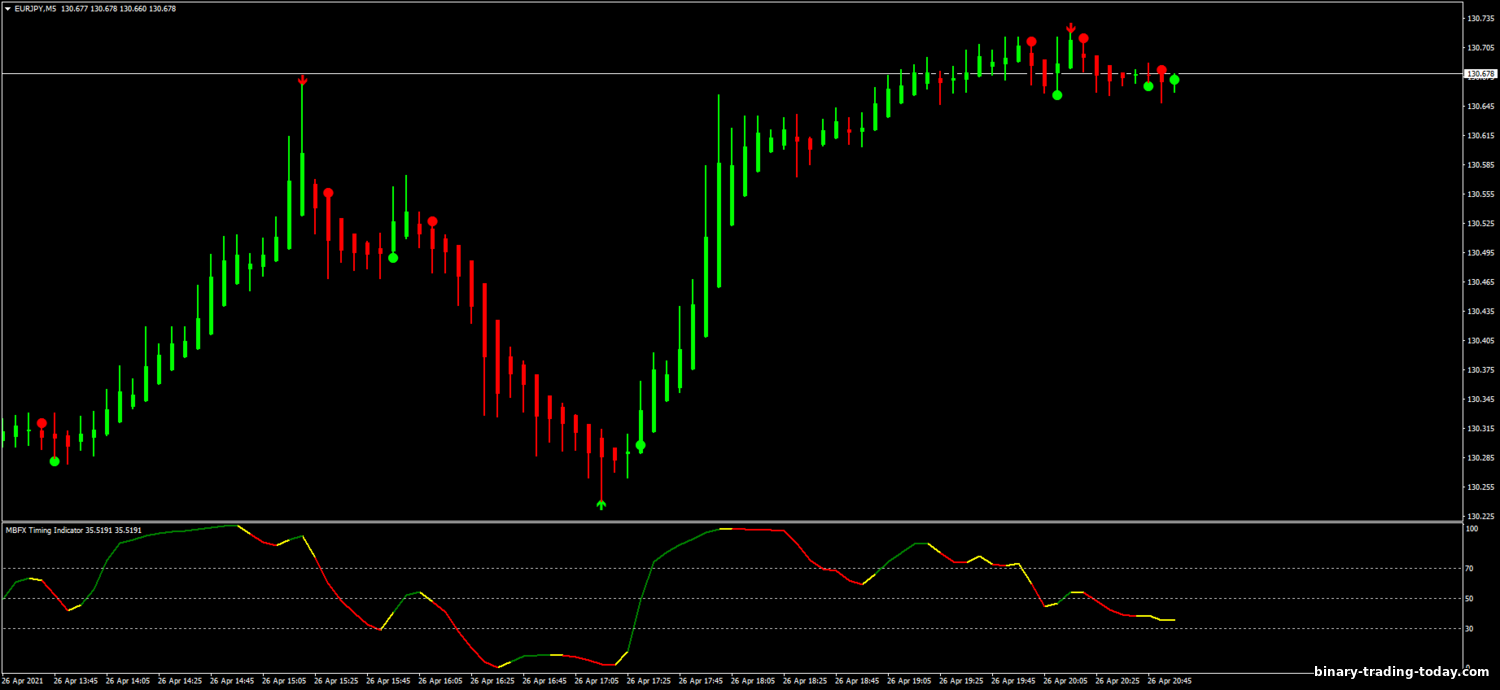Click the 26 Apr 15:45 time label
Image resolution: width=1500 pixels, height=690 pixels.
(x=388, y=680)
